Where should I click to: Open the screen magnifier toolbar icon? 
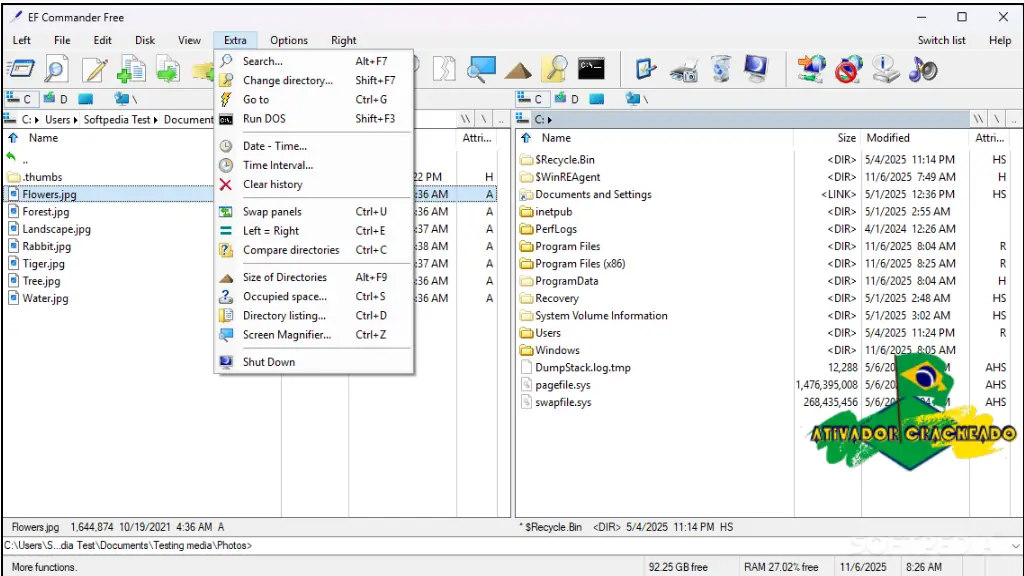[x=481, y=69]
